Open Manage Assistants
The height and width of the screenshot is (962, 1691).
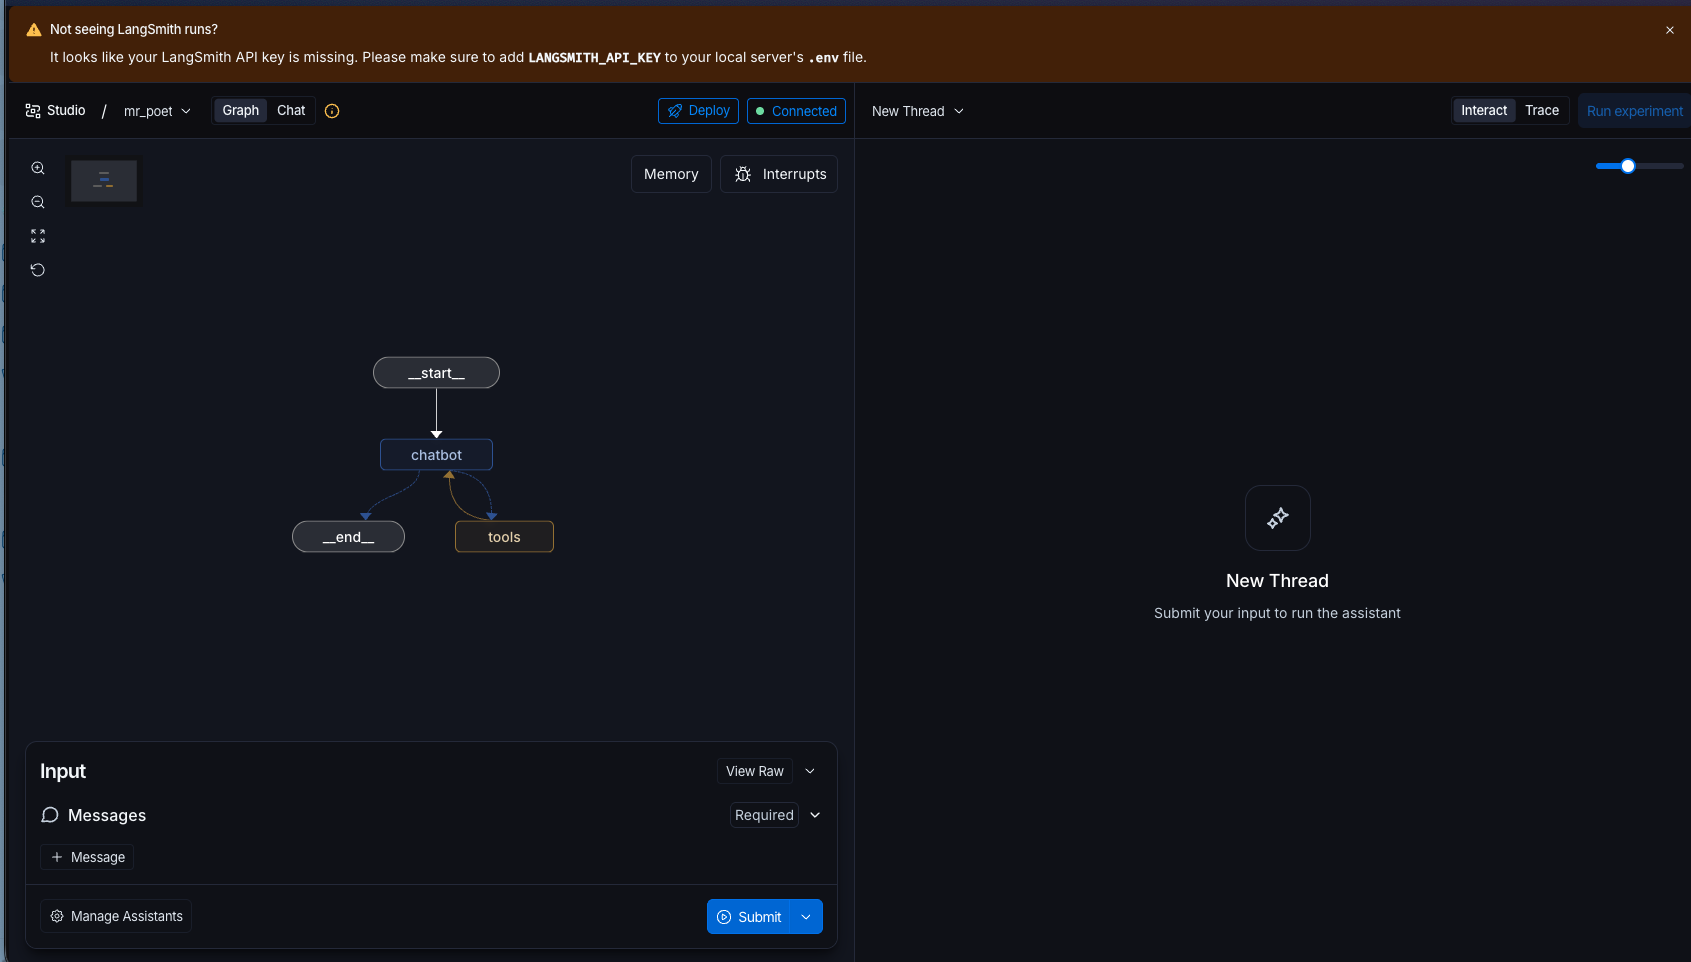click(x=116, y=916)
